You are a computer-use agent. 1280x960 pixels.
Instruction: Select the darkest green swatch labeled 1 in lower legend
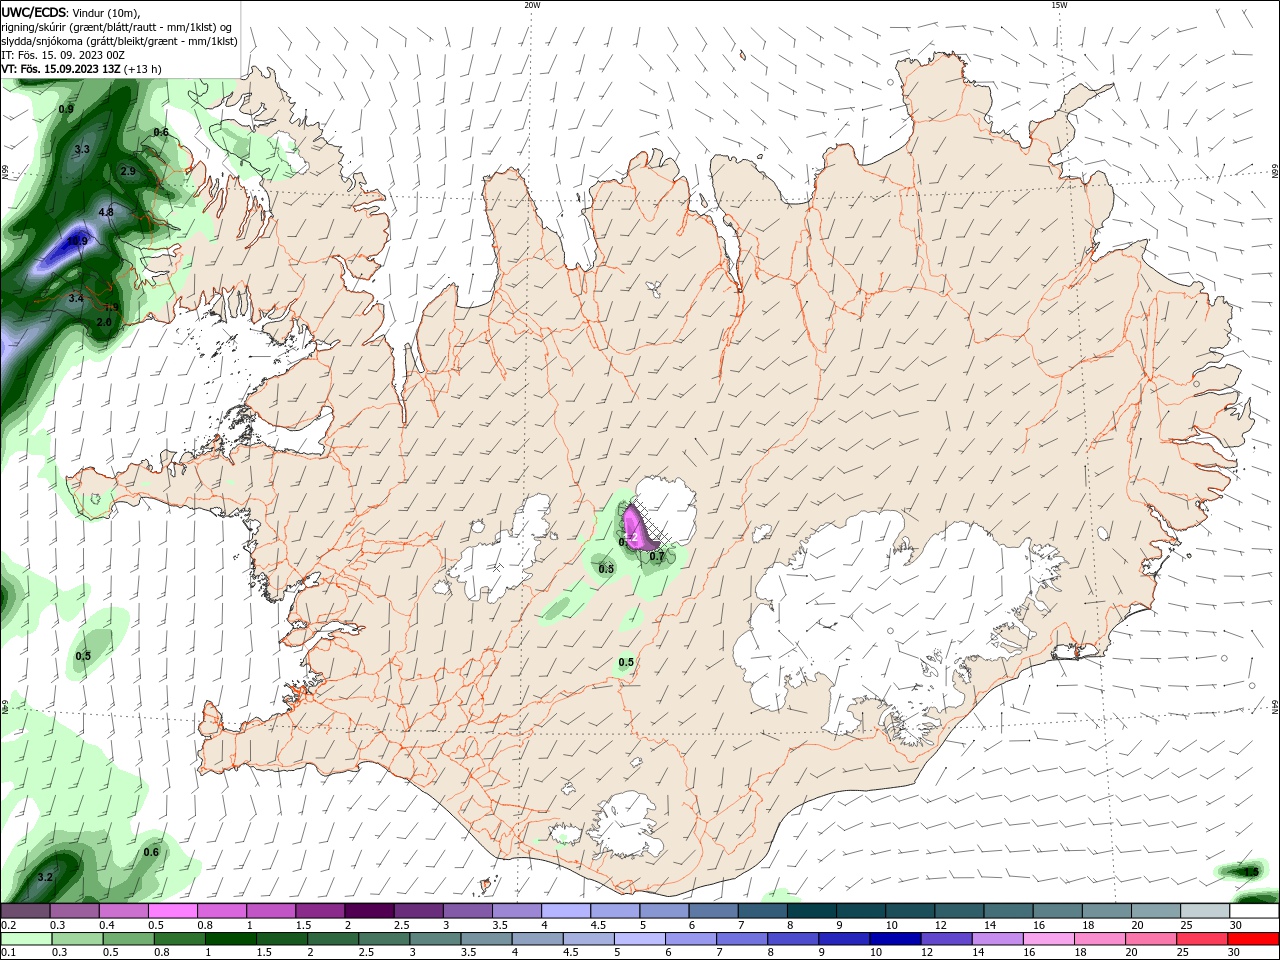pyautogui.click(x=230, y=939)
